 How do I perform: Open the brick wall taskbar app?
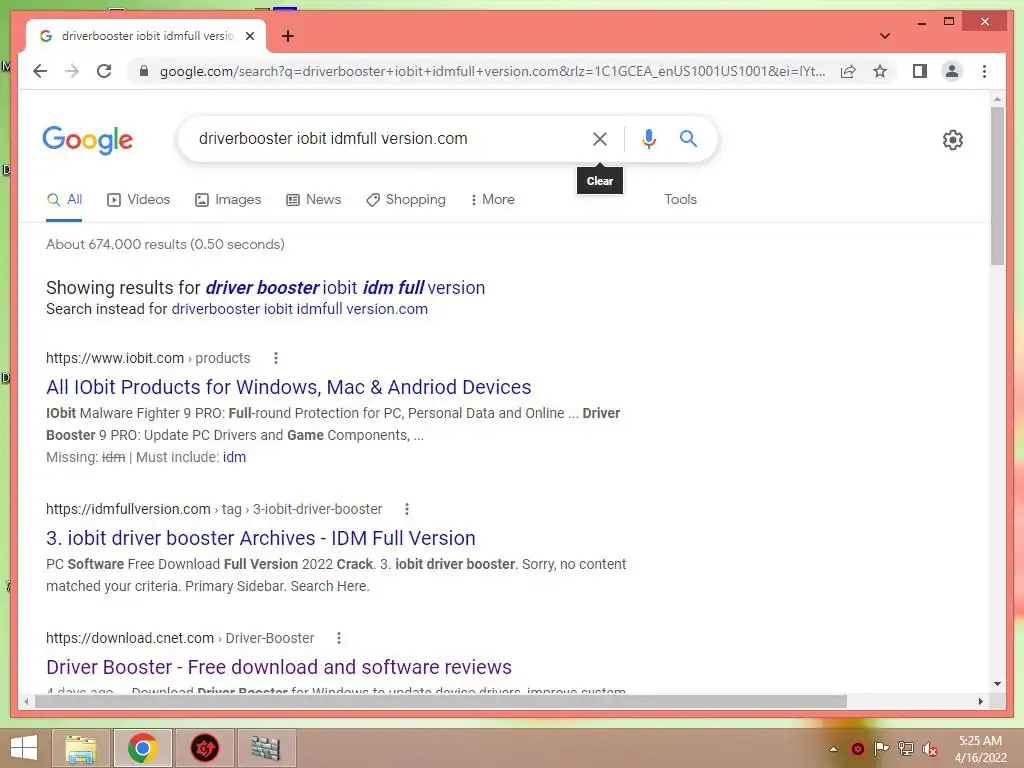point(266,748)
